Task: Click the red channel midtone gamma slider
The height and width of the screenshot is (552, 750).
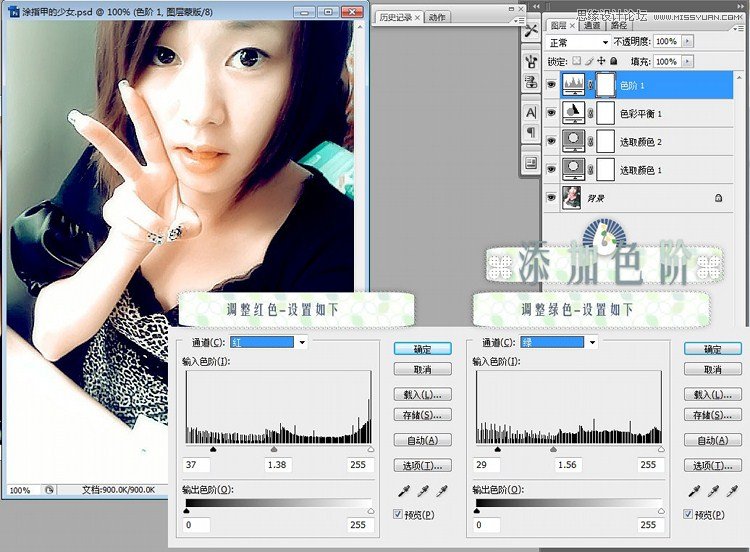Action: pyautogui.click(x=274, y=450)
